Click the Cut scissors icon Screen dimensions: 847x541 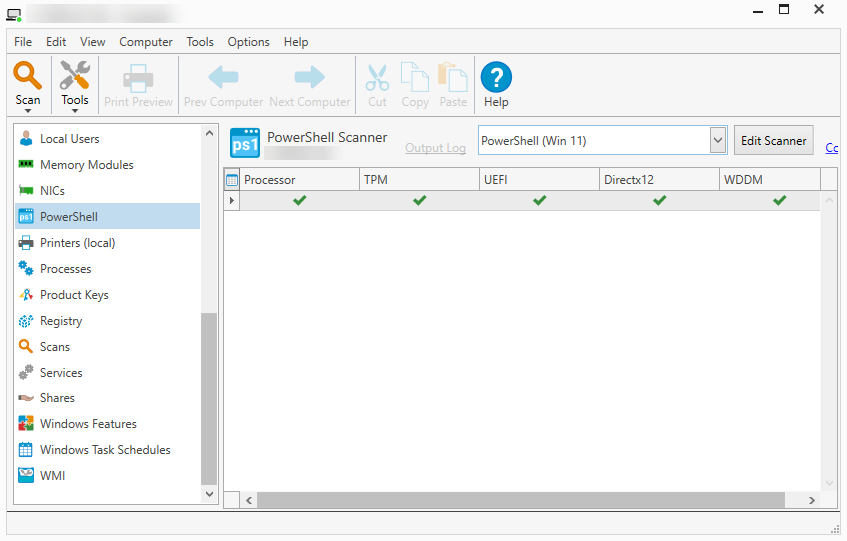coord(377,78)
